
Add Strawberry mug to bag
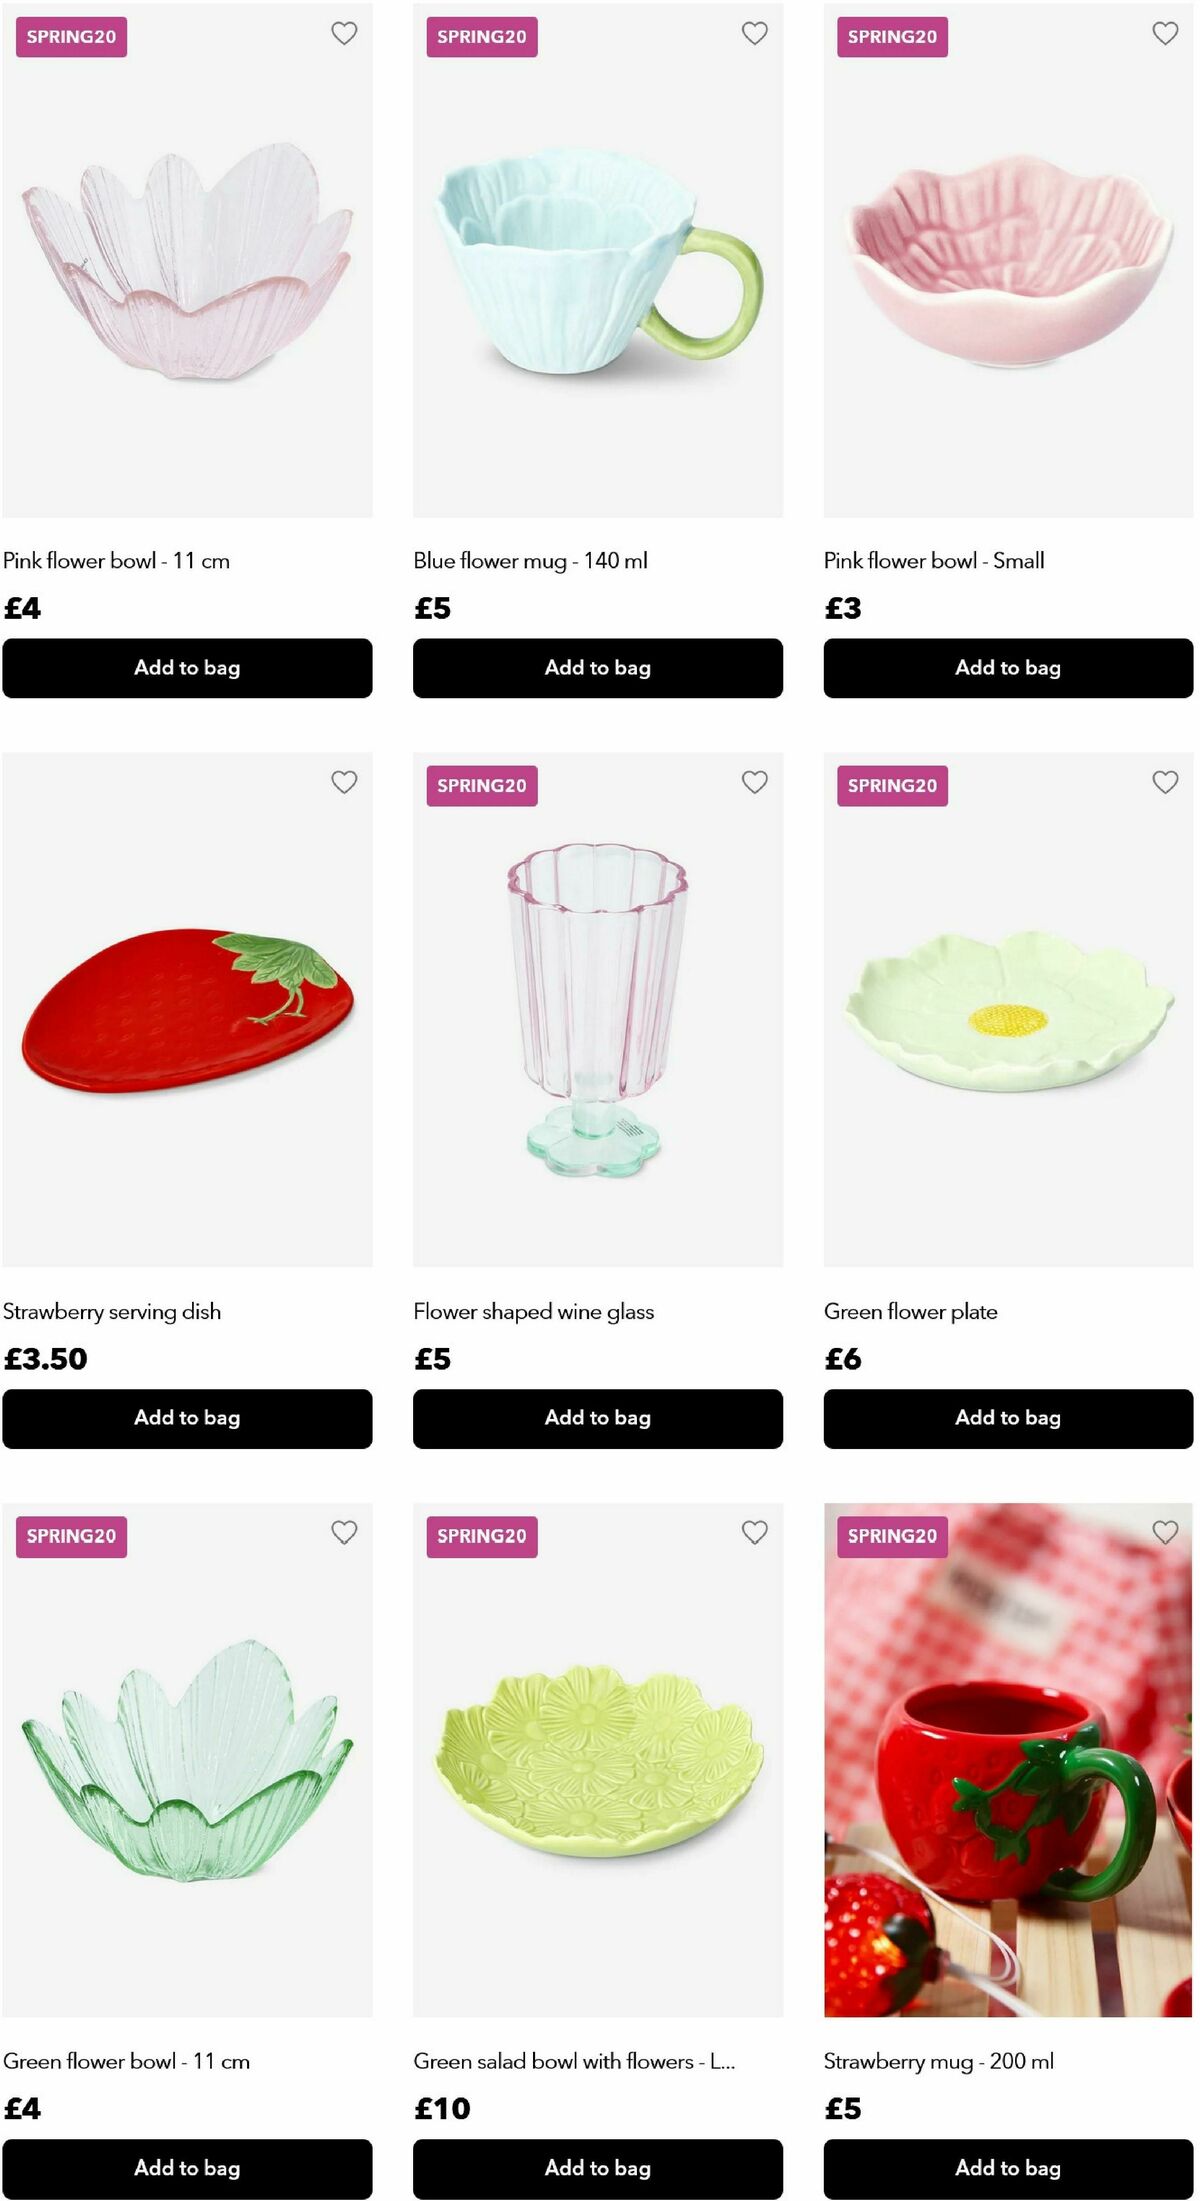coord(1008,2168)
